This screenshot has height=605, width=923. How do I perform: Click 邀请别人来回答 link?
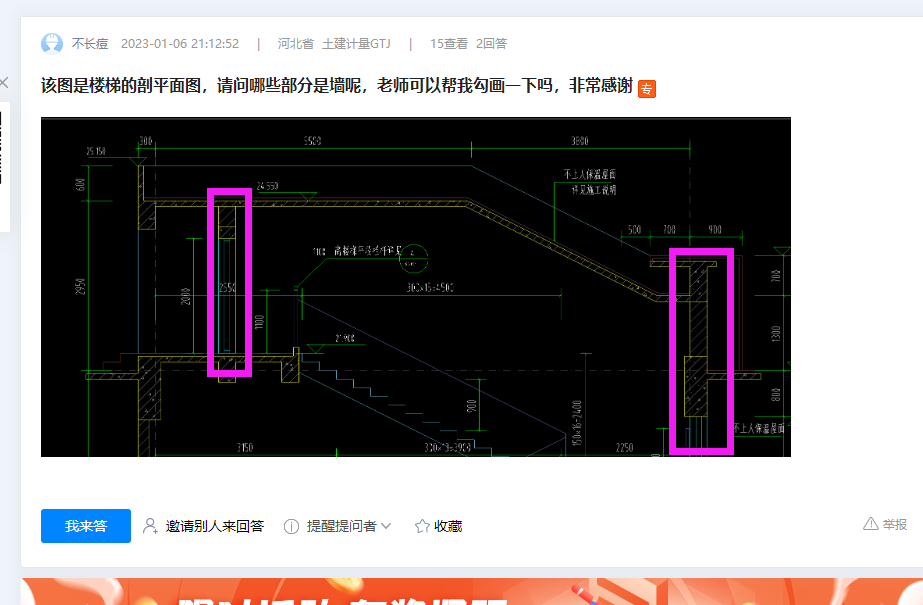click(214, 526)
